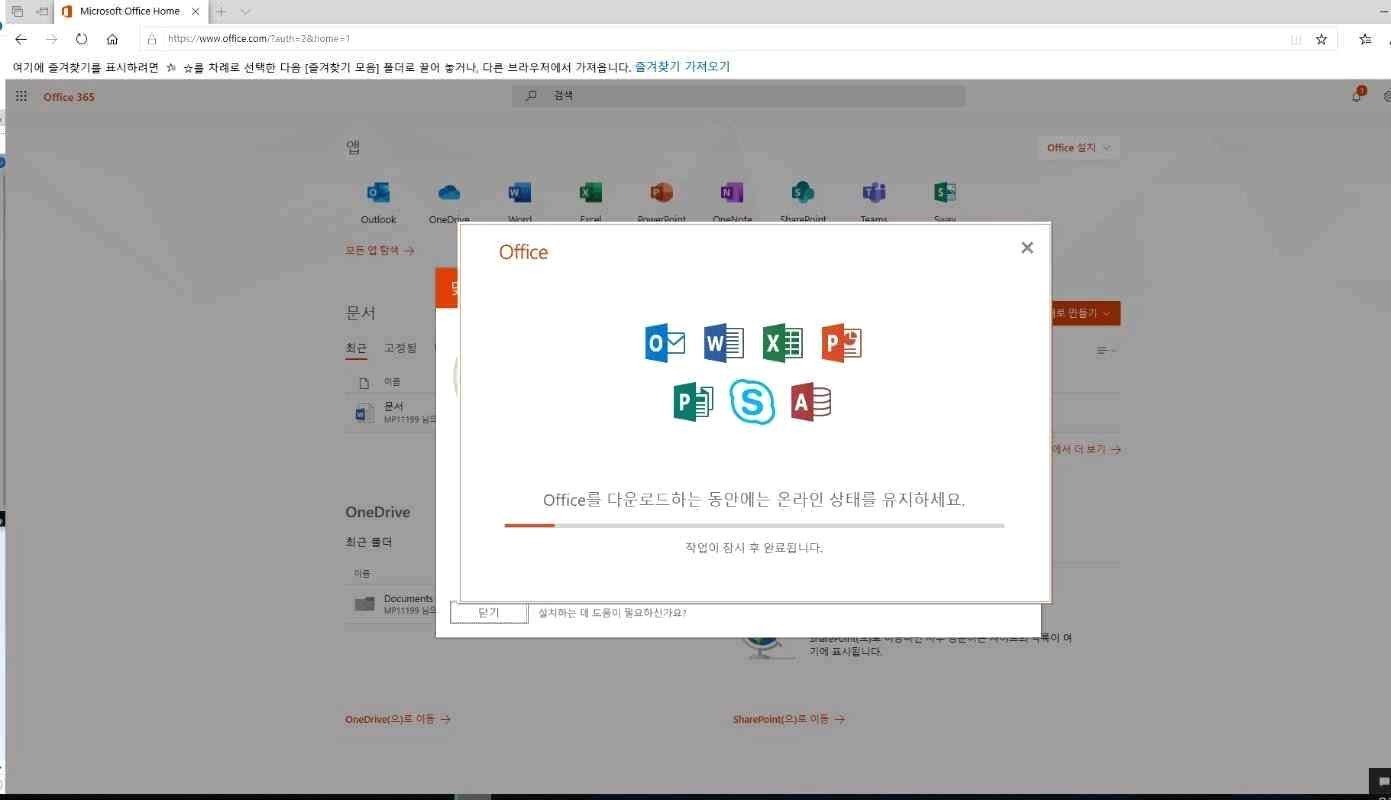Expand the Office 설치 dropdown

(1079, 148)
